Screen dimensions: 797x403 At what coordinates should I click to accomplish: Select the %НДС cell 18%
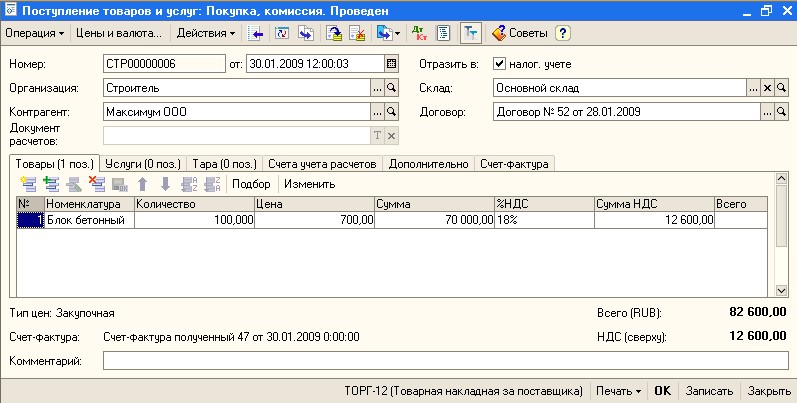pos(544,220)
